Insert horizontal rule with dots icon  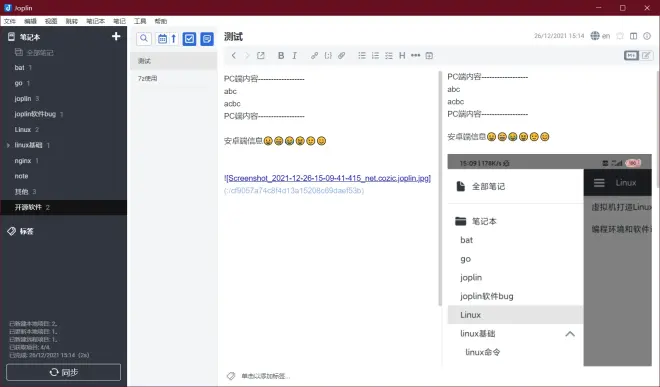coord(415,56)
